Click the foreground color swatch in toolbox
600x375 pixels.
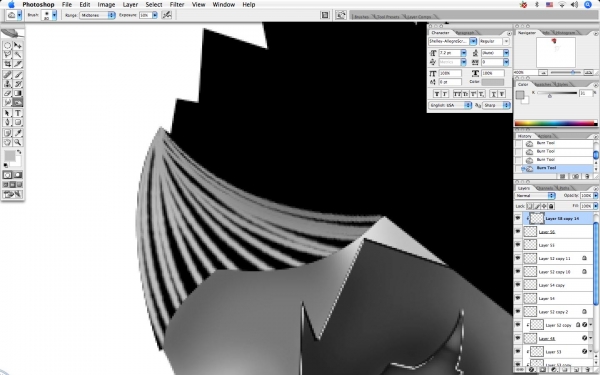click(x=10, y=156)
